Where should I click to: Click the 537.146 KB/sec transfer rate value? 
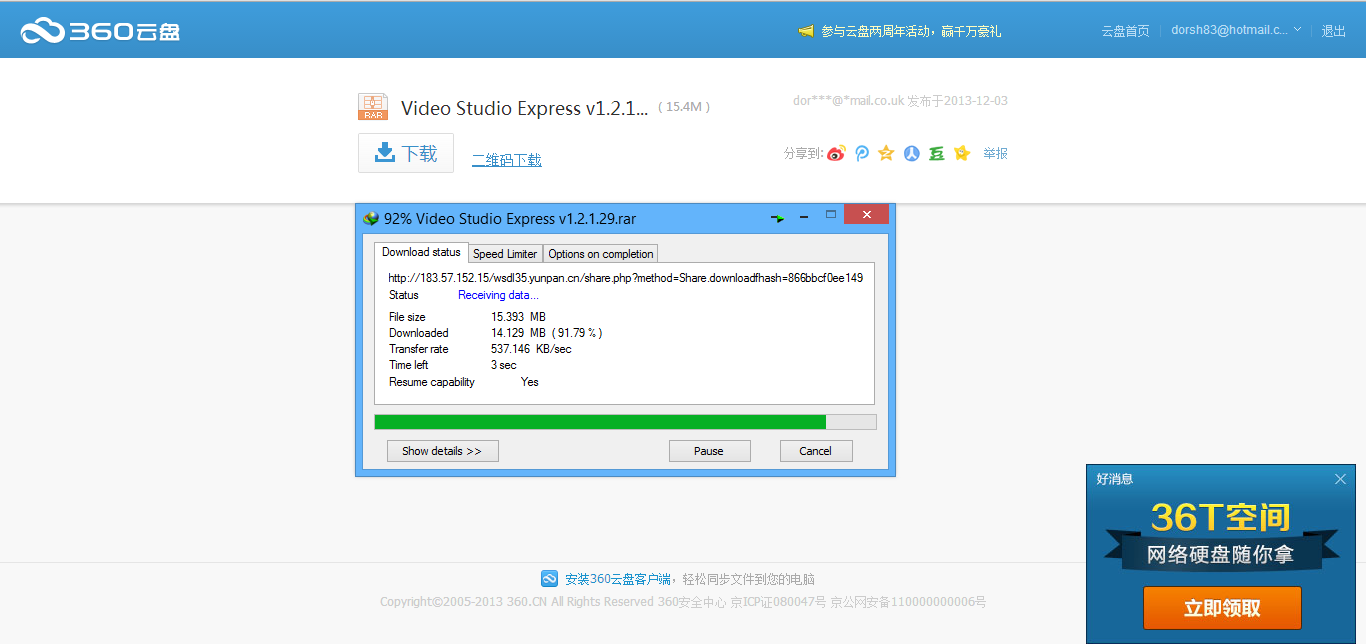[x=531, y=349]
